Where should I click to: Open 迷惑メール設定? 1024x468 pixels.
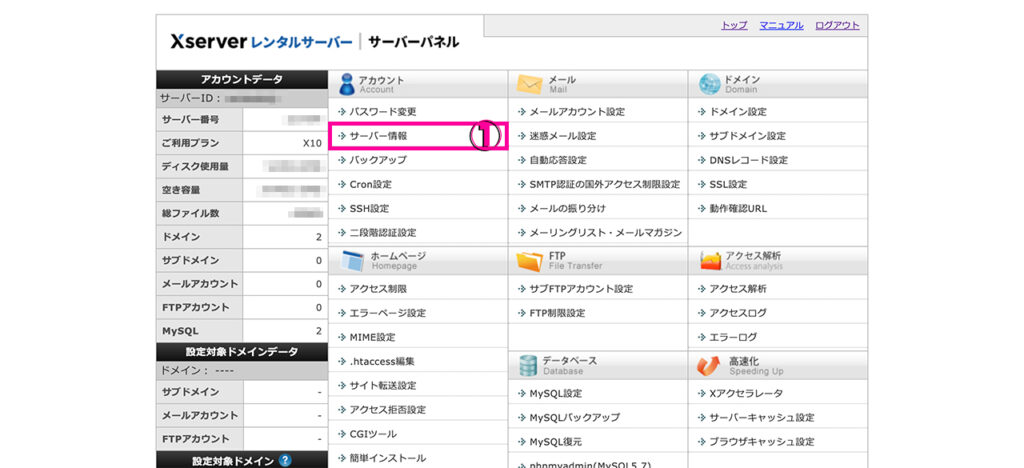click(562, 136)
